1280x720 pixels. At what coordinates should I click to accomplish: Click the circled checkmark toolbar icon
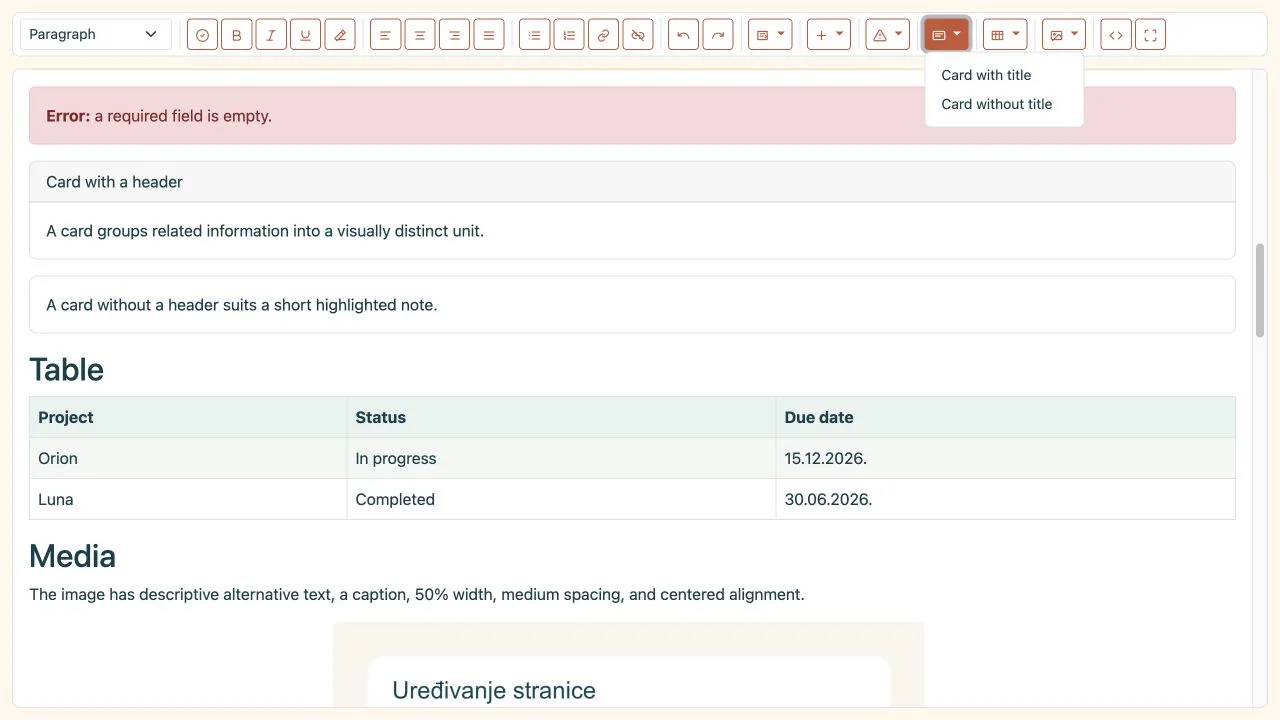pyautogui.click(x=202, y=35)
